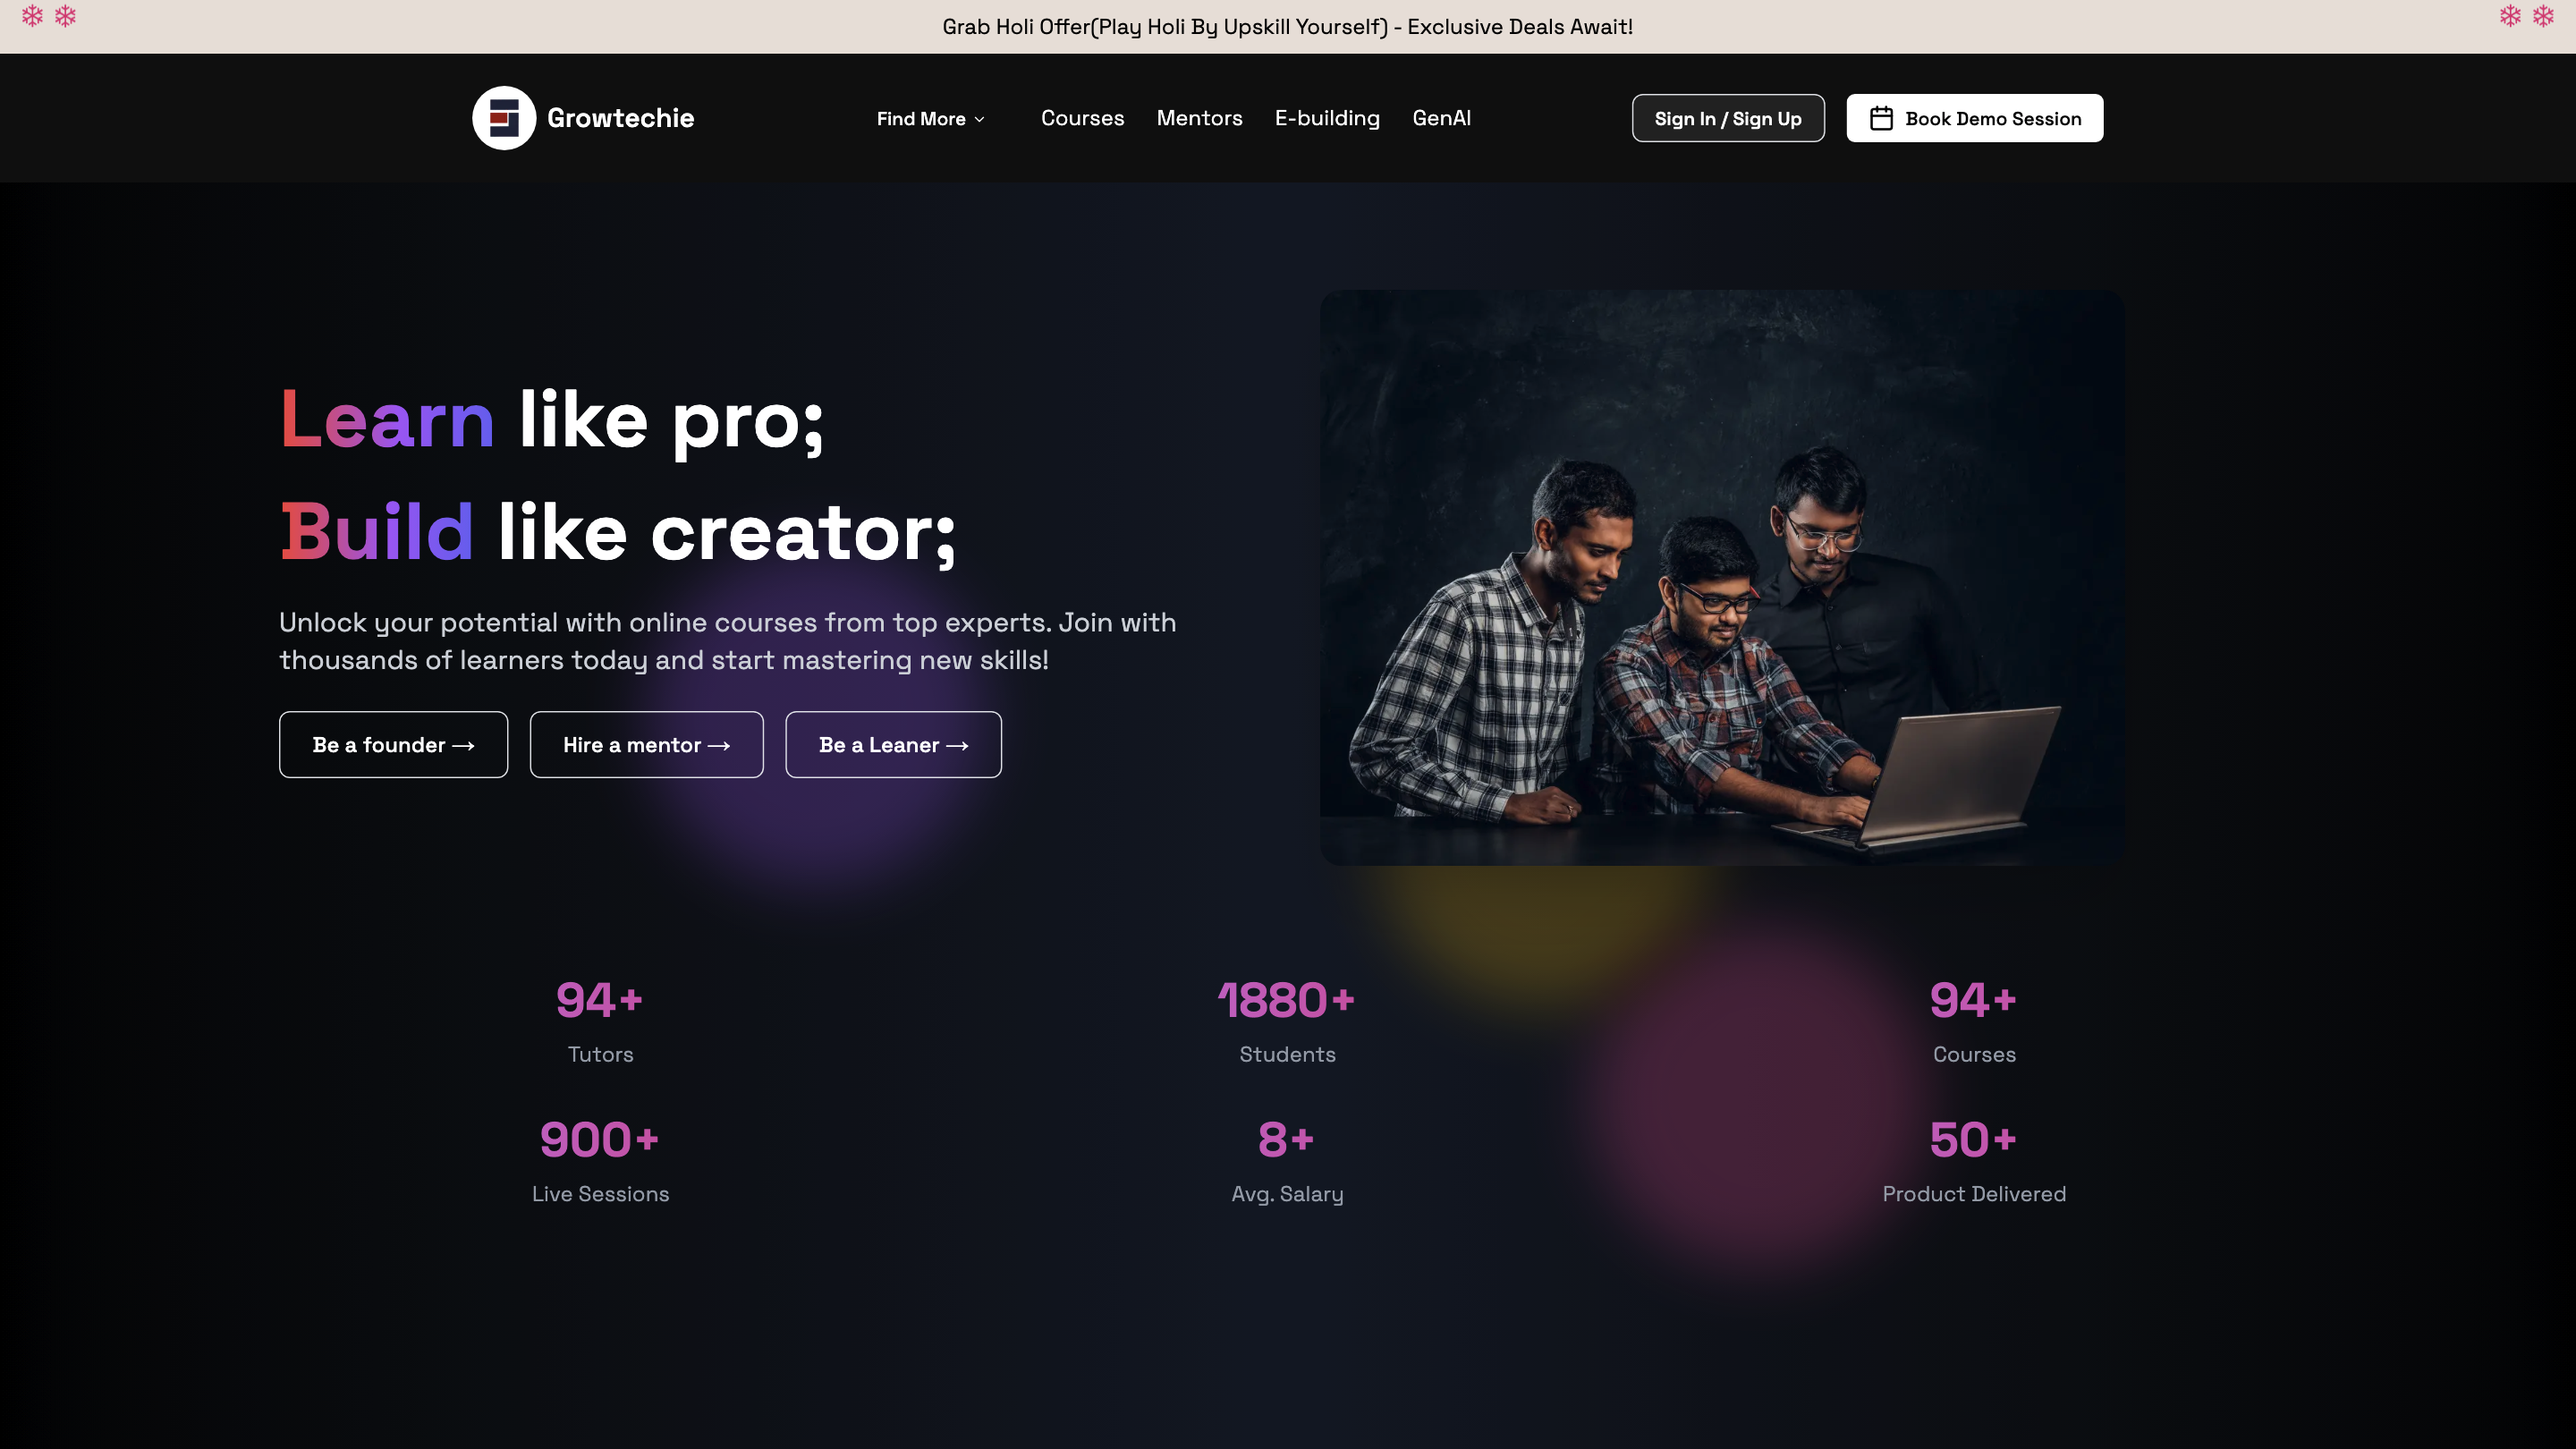Screen dimensions: 2576x1449
Task: Expand the Find More chevron
Action: click(x=979, y=119)
